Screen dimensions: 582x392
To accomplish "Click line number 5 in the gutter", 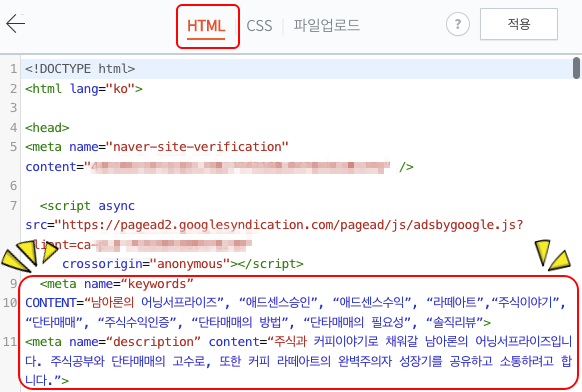I will pyautogui.click(x=13, y=147).
